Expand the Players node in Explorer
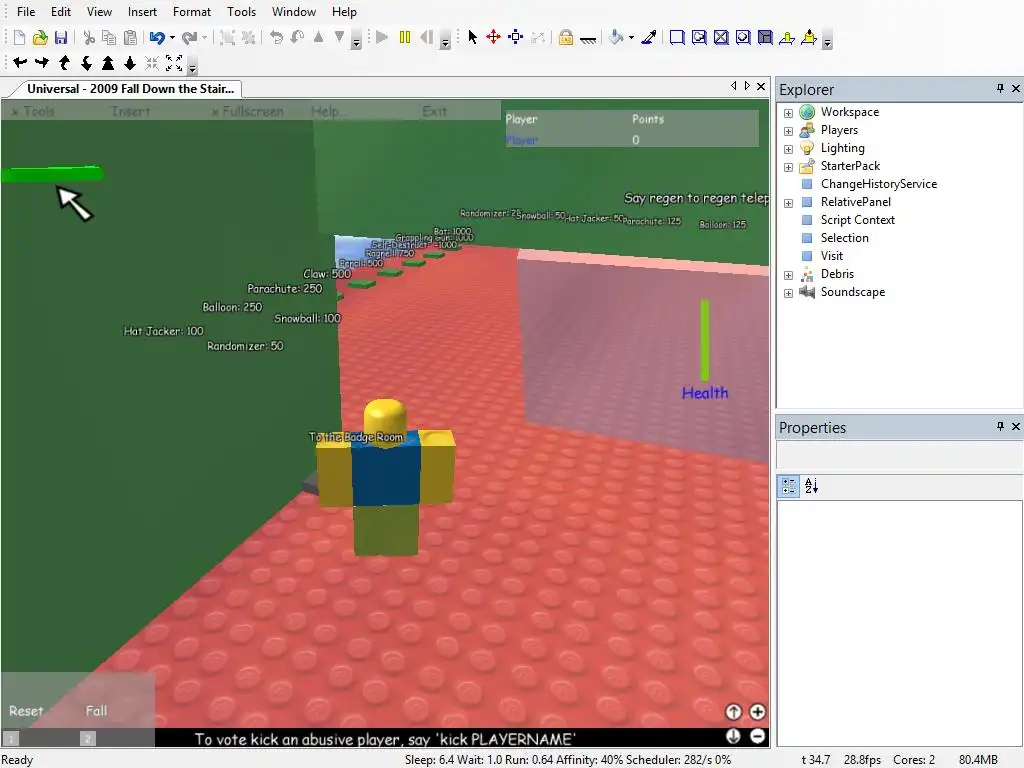 tap(788, 131)
